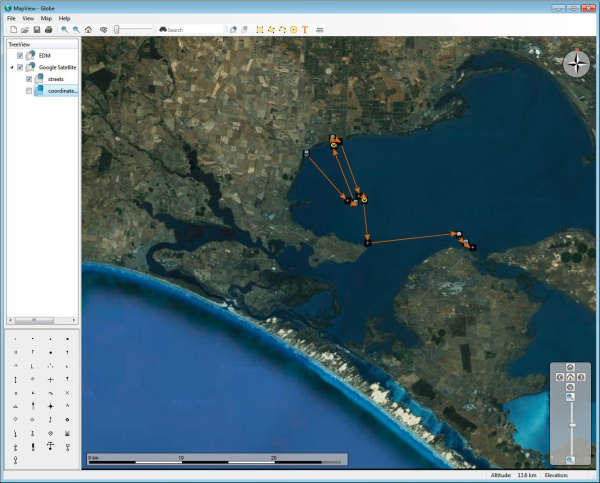Open the Map menu
Viewport: 600px width, 483px height.
click(46, 18)
